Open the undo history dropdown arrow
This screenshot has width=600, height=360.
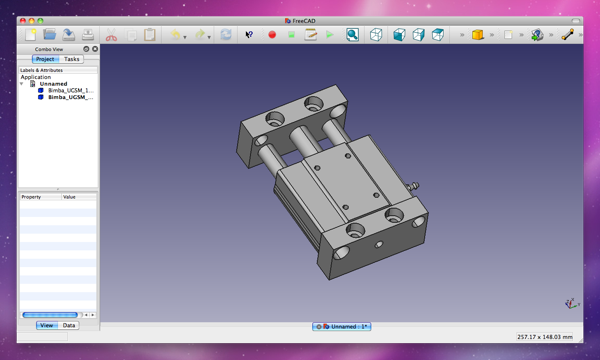[x=185, y=37]
